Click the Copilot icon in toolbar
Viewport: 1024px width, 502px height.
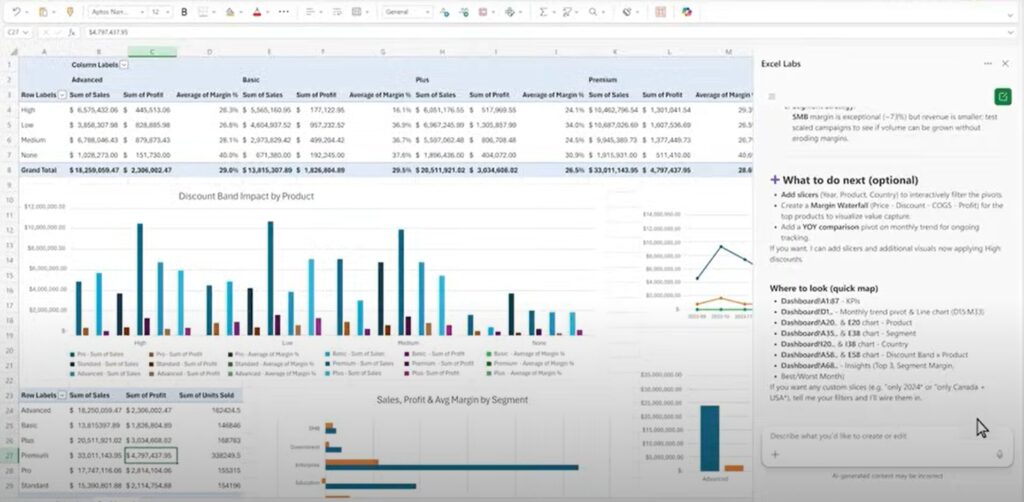[687, 12]
